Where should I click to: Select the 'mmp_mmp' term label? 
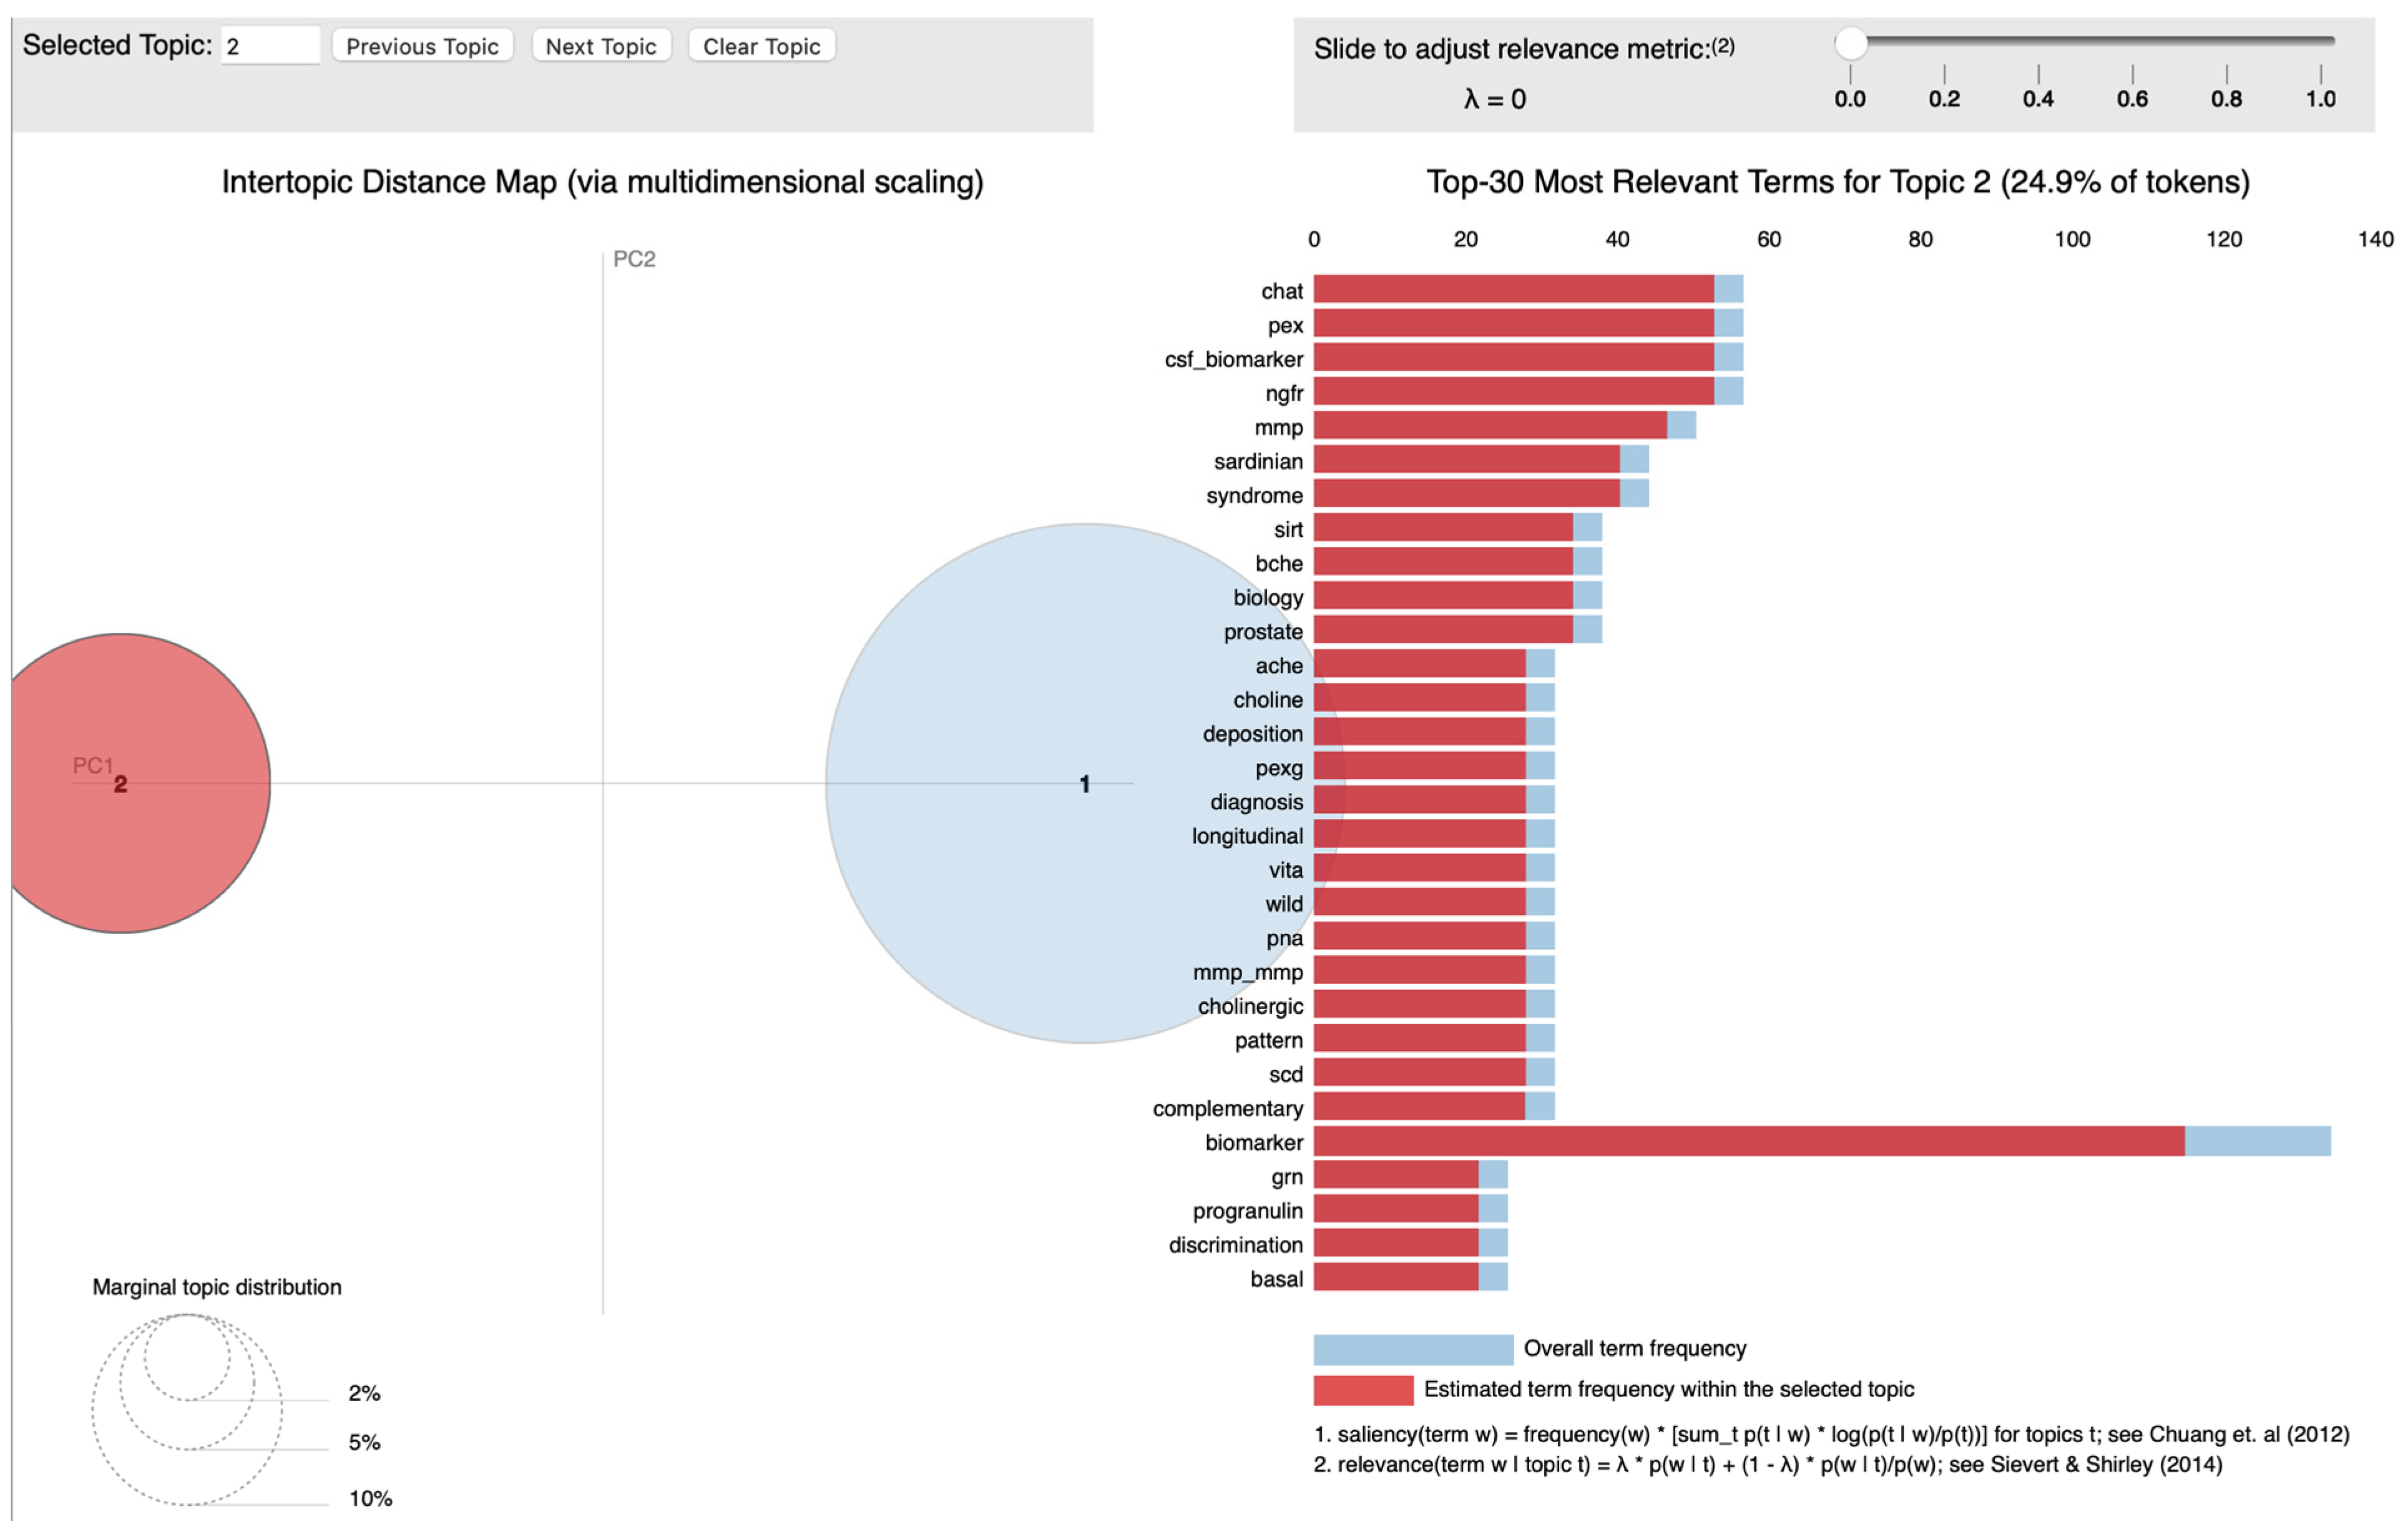(x=1247, y=972)
